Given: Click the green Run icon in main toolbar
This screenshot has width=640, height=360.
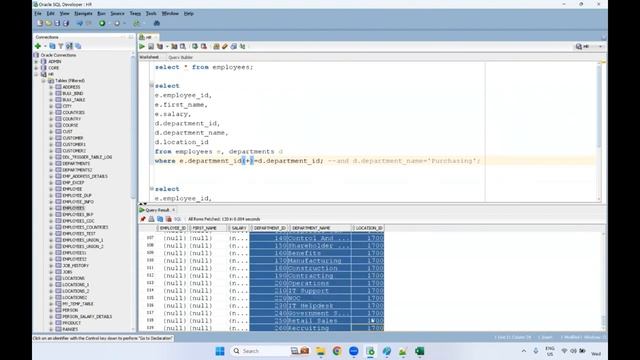Looking at the screenshot, I should click(102, 23).
